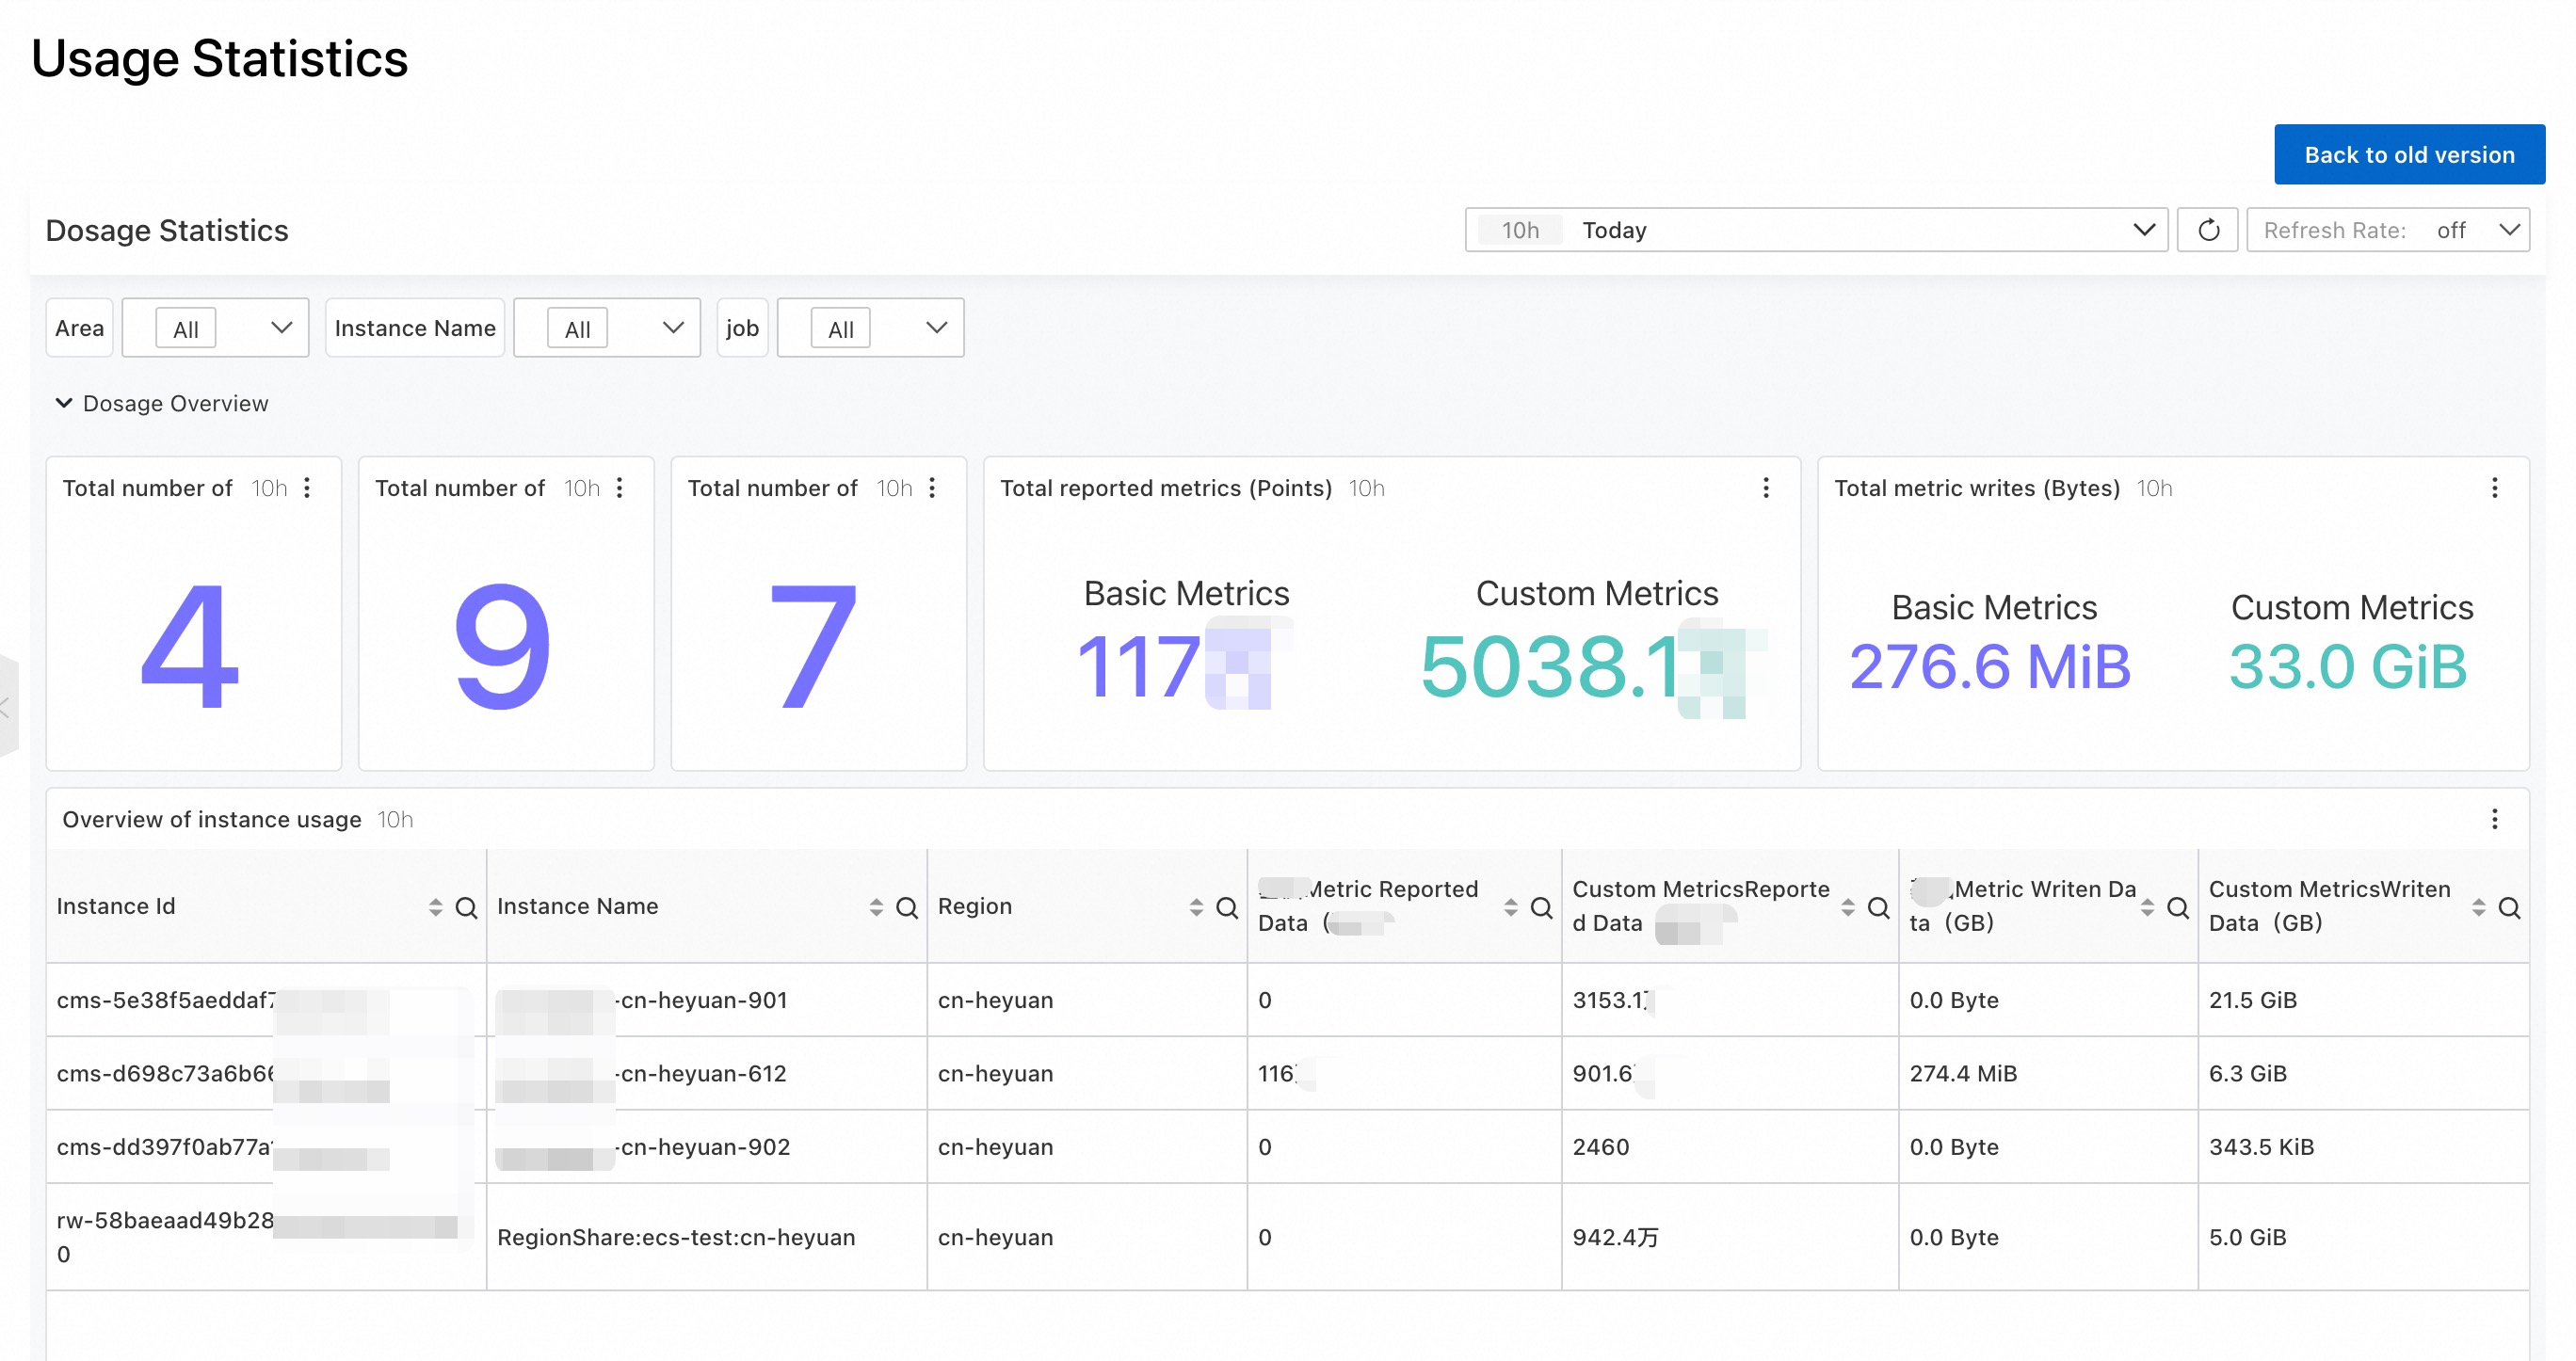Click the refresh icon next to time range
This screenshot has height=1361, width=2576.
coord(2207,230)
